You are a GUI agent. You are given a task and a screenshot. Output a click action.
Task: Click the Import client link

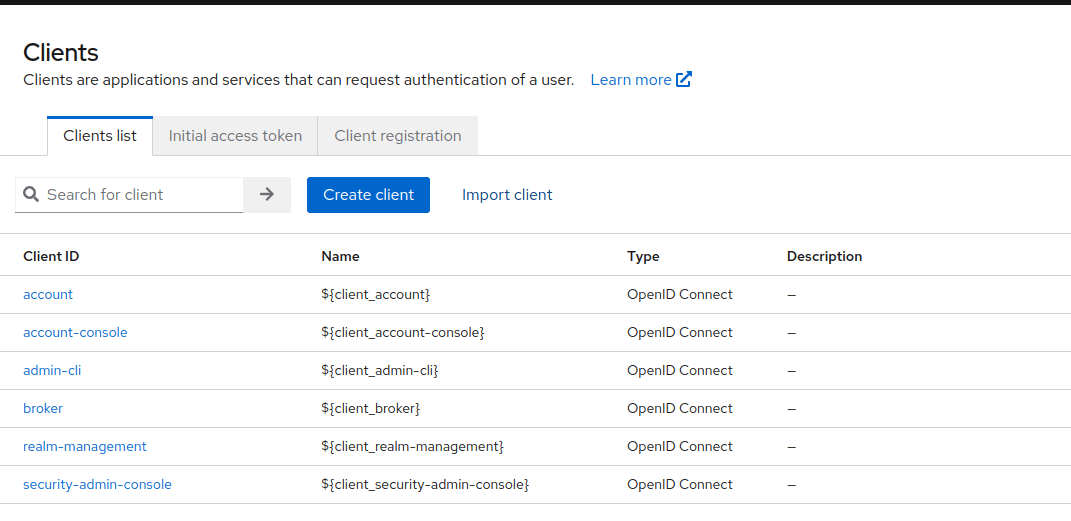(507, 195)
